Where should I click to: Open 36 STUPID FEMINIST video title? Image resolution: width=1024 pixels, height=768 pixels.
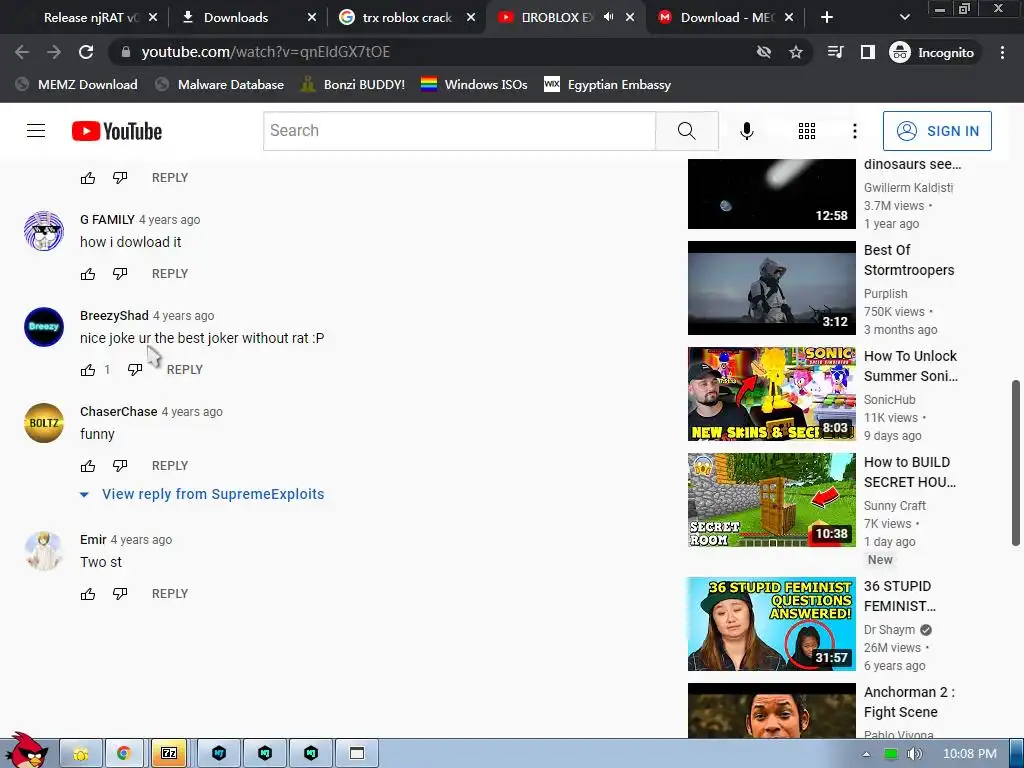900,596
